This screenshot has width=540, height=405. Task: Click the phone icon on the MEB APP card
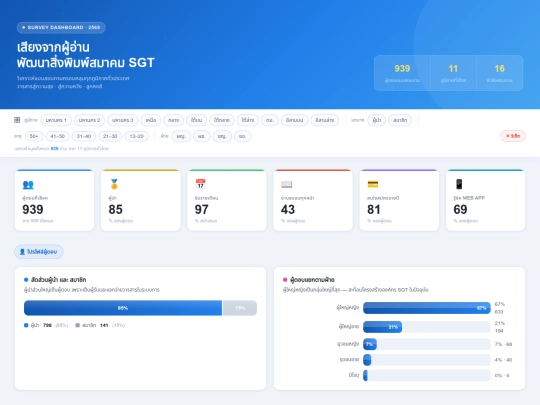coord(459,184)
